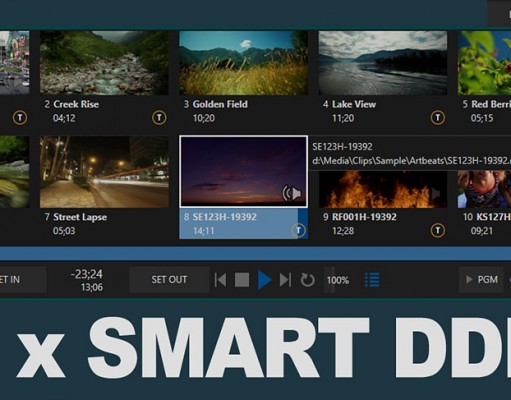Click the '8 SE123H-19392' clip title

click(x=220, y=217)
